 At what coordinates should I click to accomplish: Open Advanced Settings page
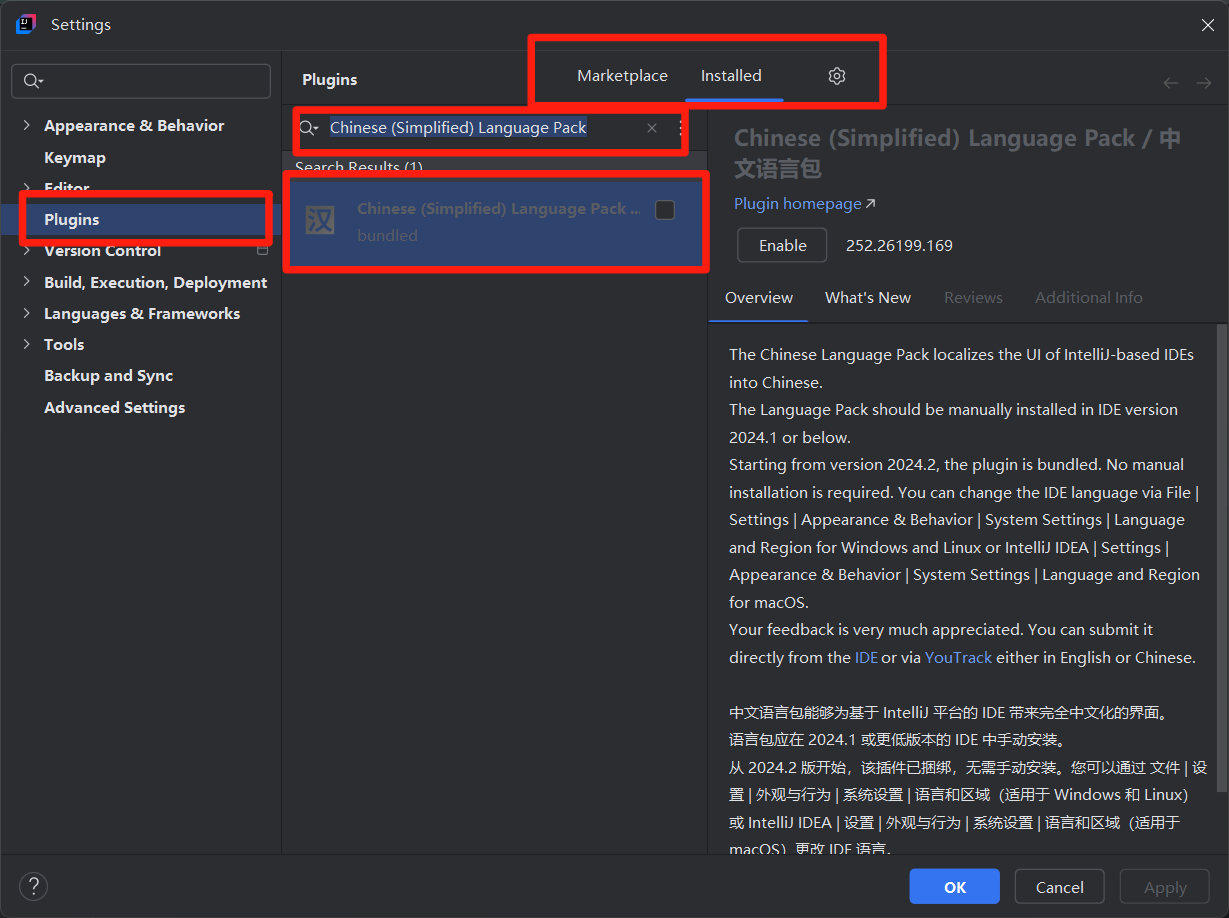tap(115, 408)
